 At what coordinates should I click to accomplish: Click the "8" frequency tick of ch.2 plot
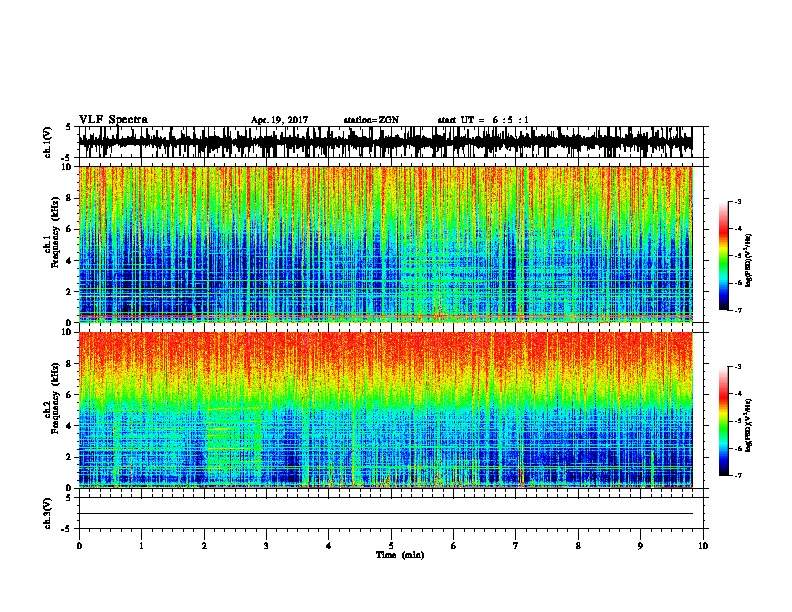[x=71, y=364]
